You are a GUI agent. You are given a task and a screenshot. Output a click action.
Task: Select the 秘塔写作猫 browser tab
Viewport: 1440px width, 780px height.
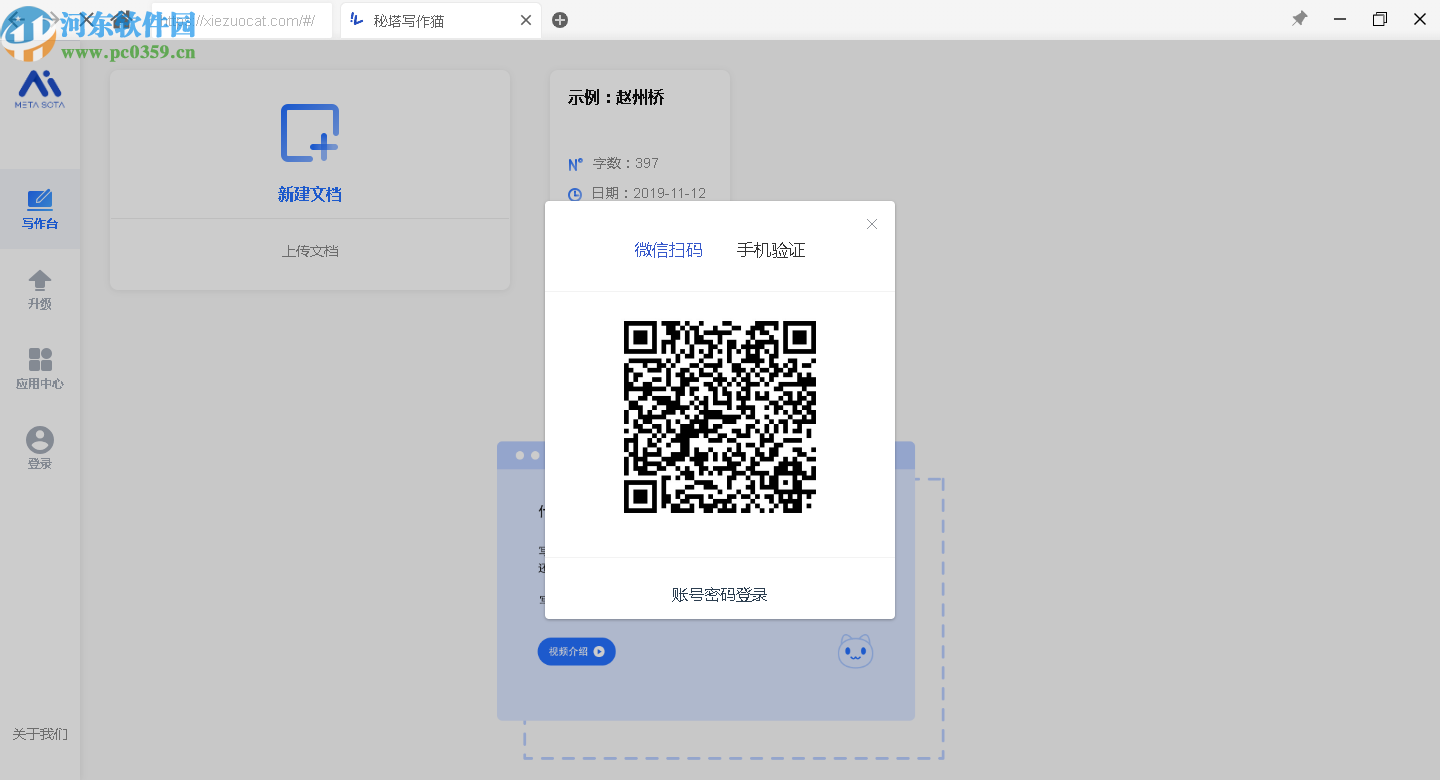[440, 20]
